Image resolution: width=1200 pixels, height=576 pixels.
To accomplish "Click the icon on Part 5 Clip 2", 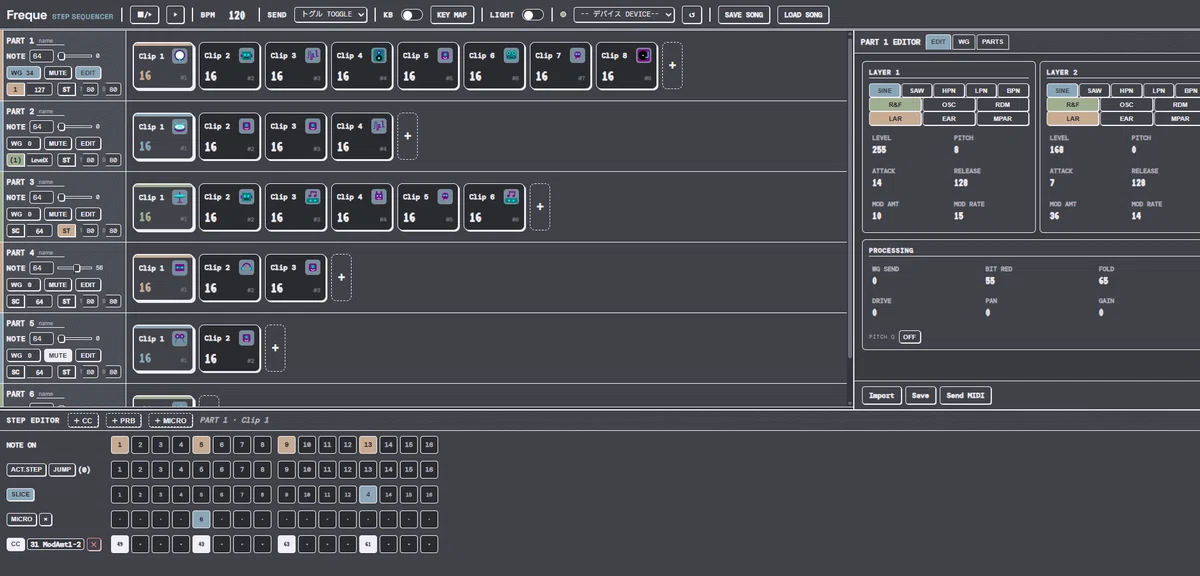I will [246, 338].
